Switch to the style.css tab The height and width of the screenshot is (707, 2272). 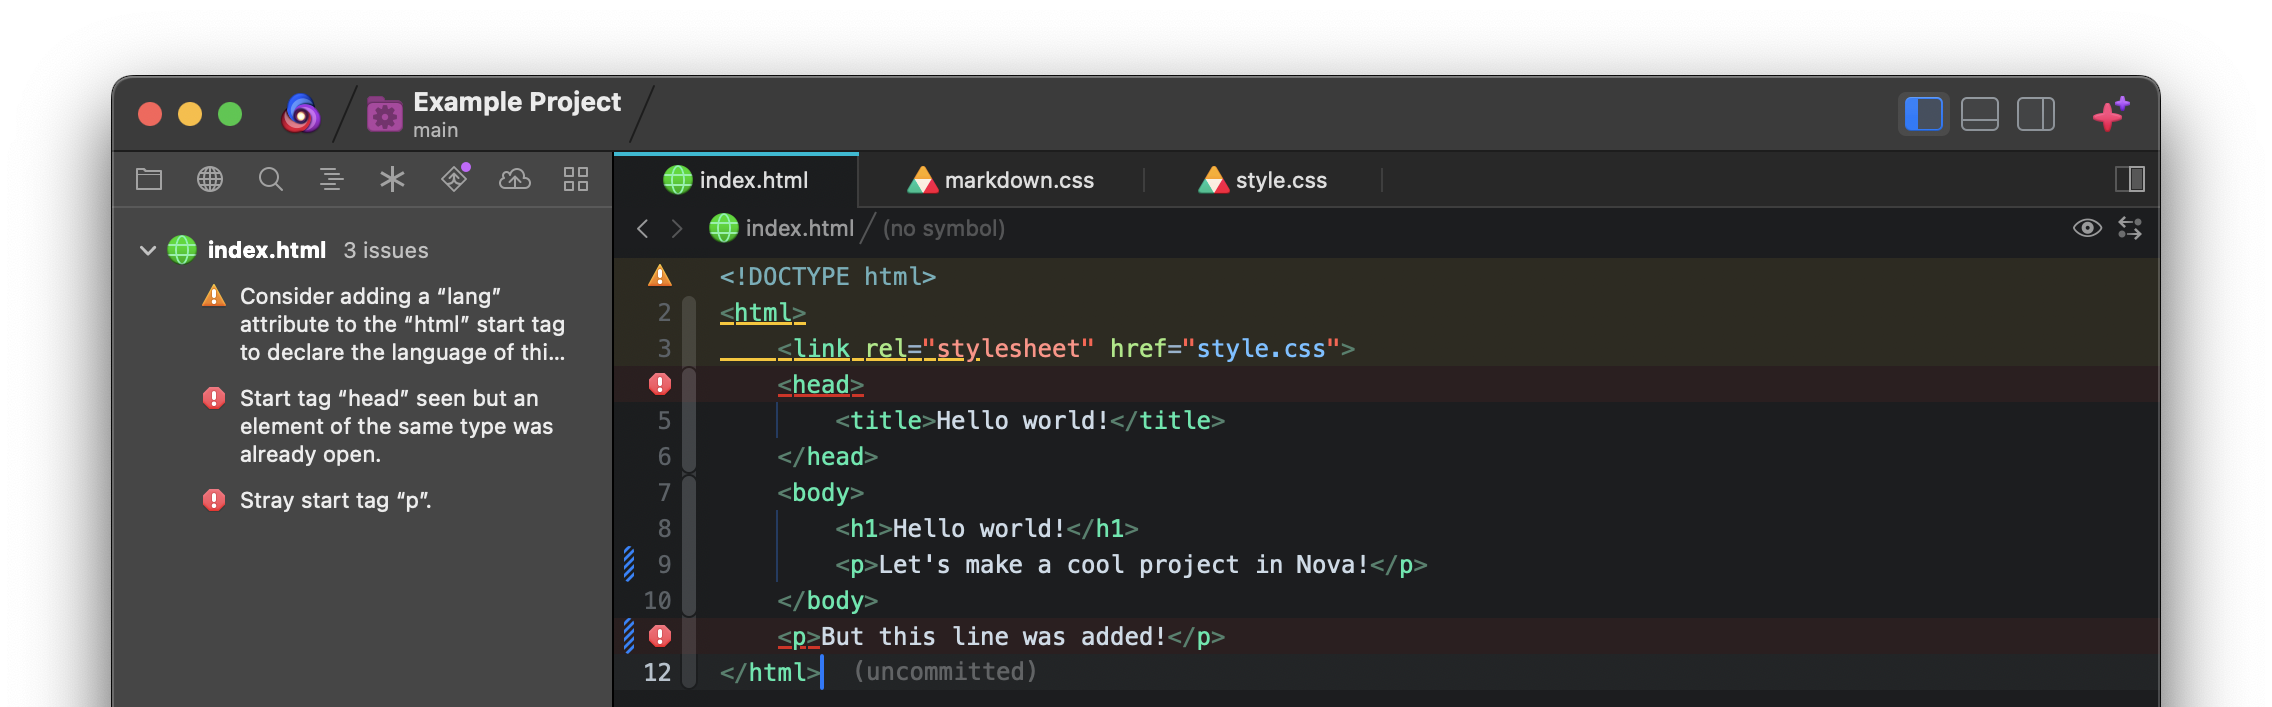click(x=1263, y=180)
